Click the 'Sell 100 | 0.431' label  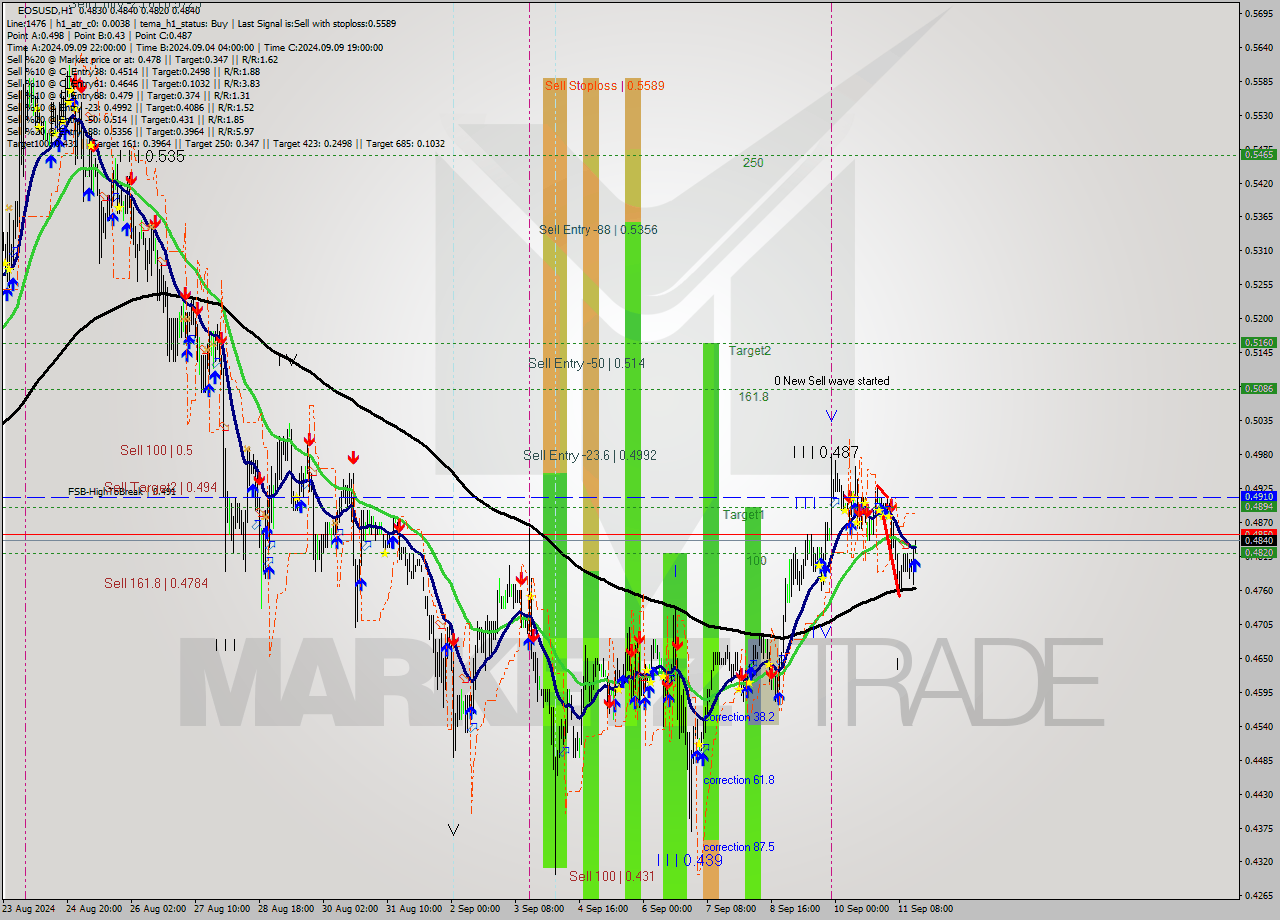coord(612,877)
